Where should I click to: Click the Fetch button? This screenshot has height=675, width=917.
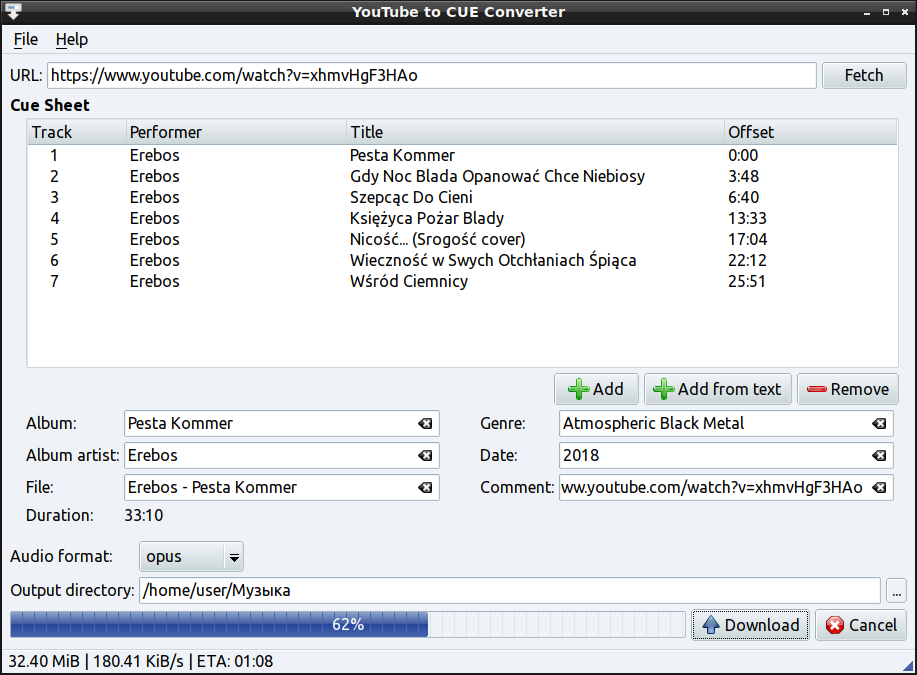(864, 75)
